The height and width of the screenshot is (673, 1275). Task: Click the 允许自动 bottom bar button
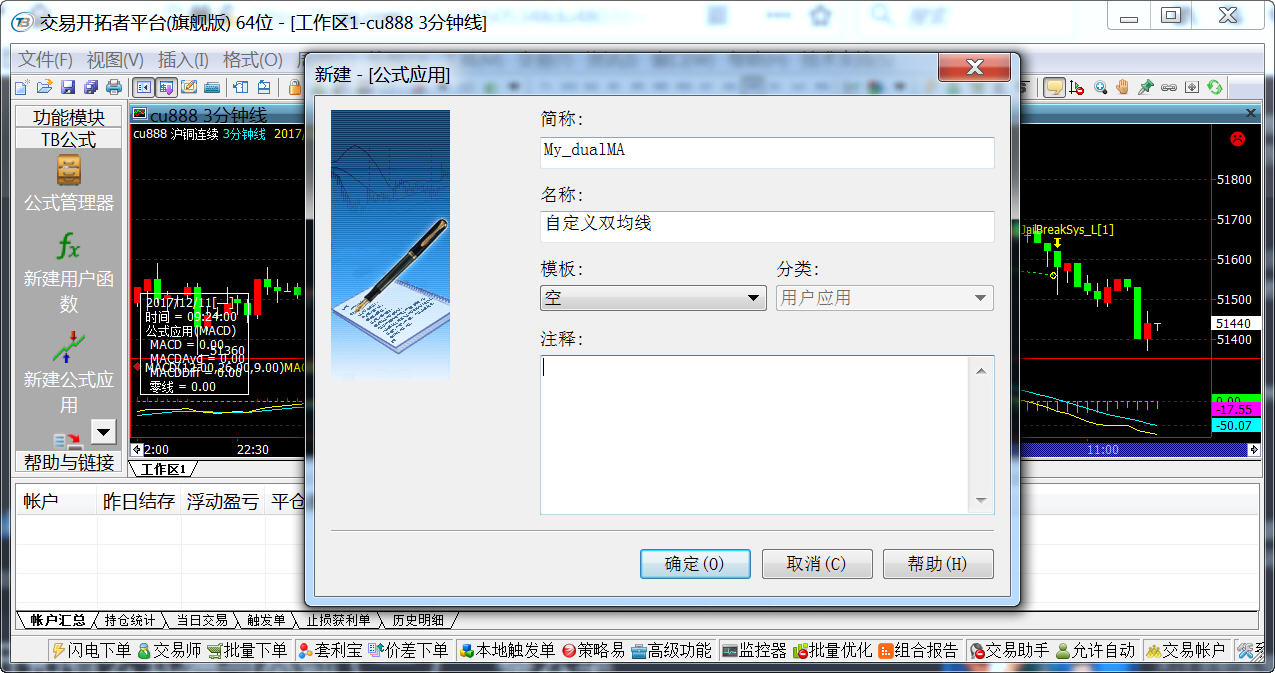click(x=1095, y=651)
